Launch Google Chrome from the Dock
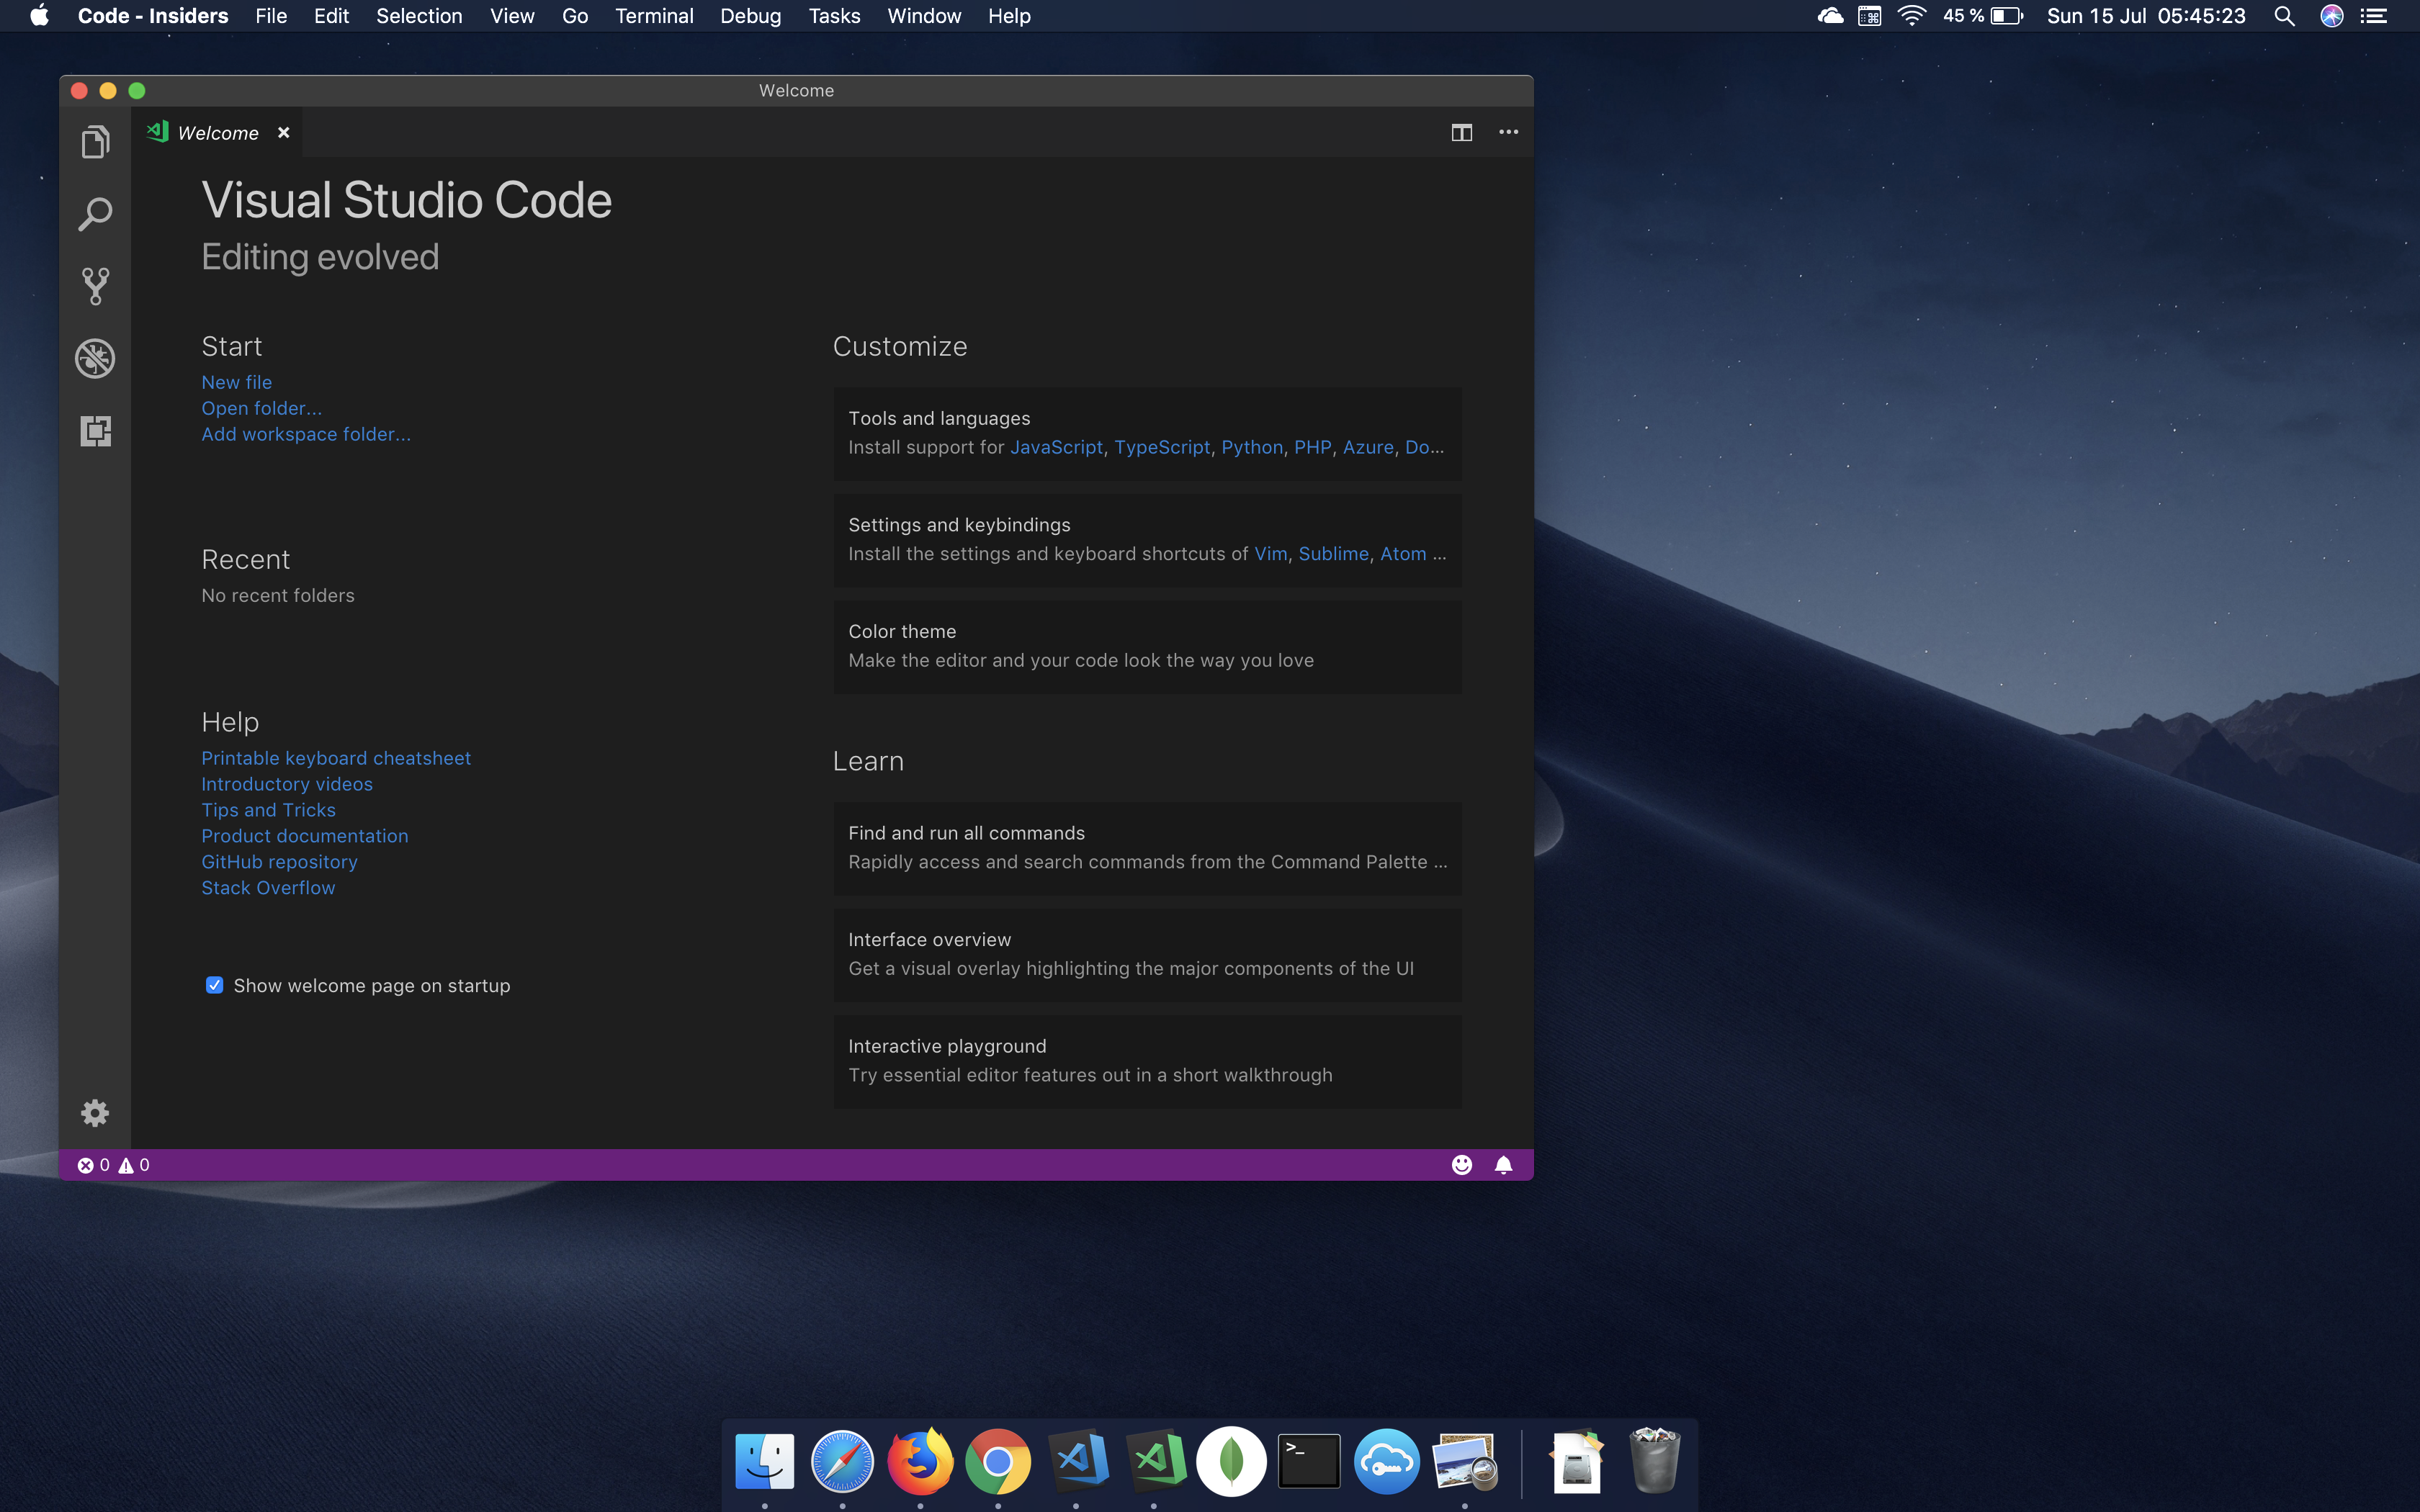Image resolution: width=2420 pixels, height=1512 pixels. click(998, 1461)
